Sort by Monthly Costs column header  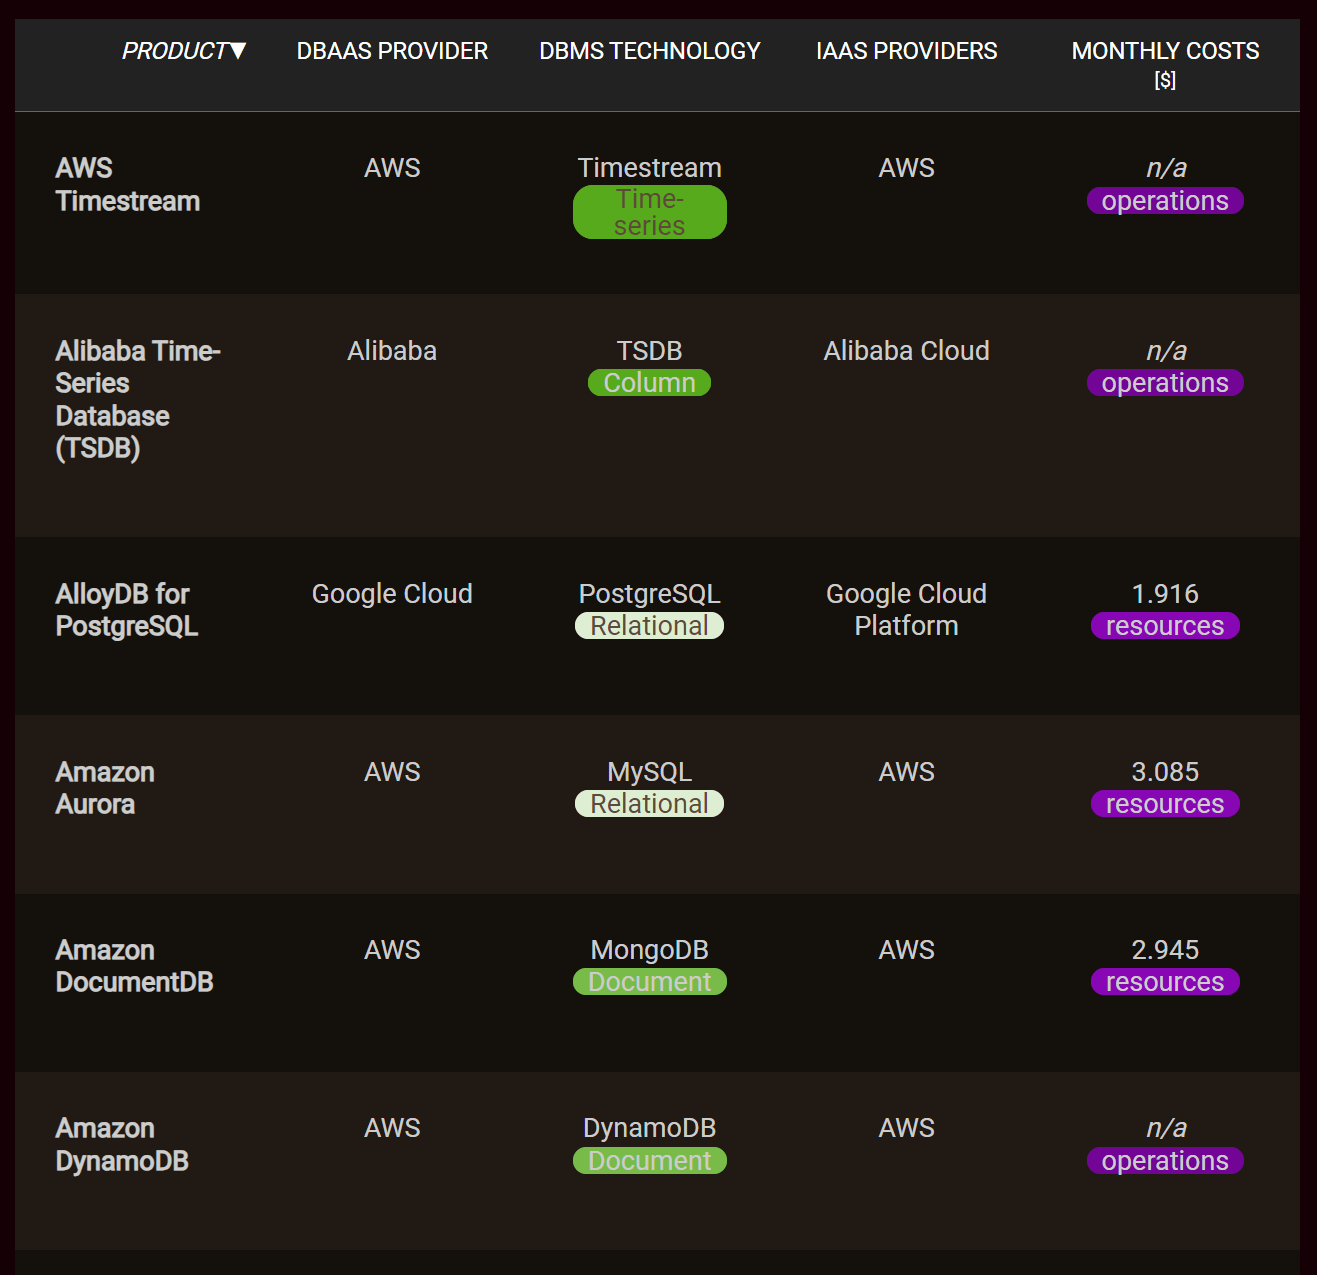tap(1165, 51)
